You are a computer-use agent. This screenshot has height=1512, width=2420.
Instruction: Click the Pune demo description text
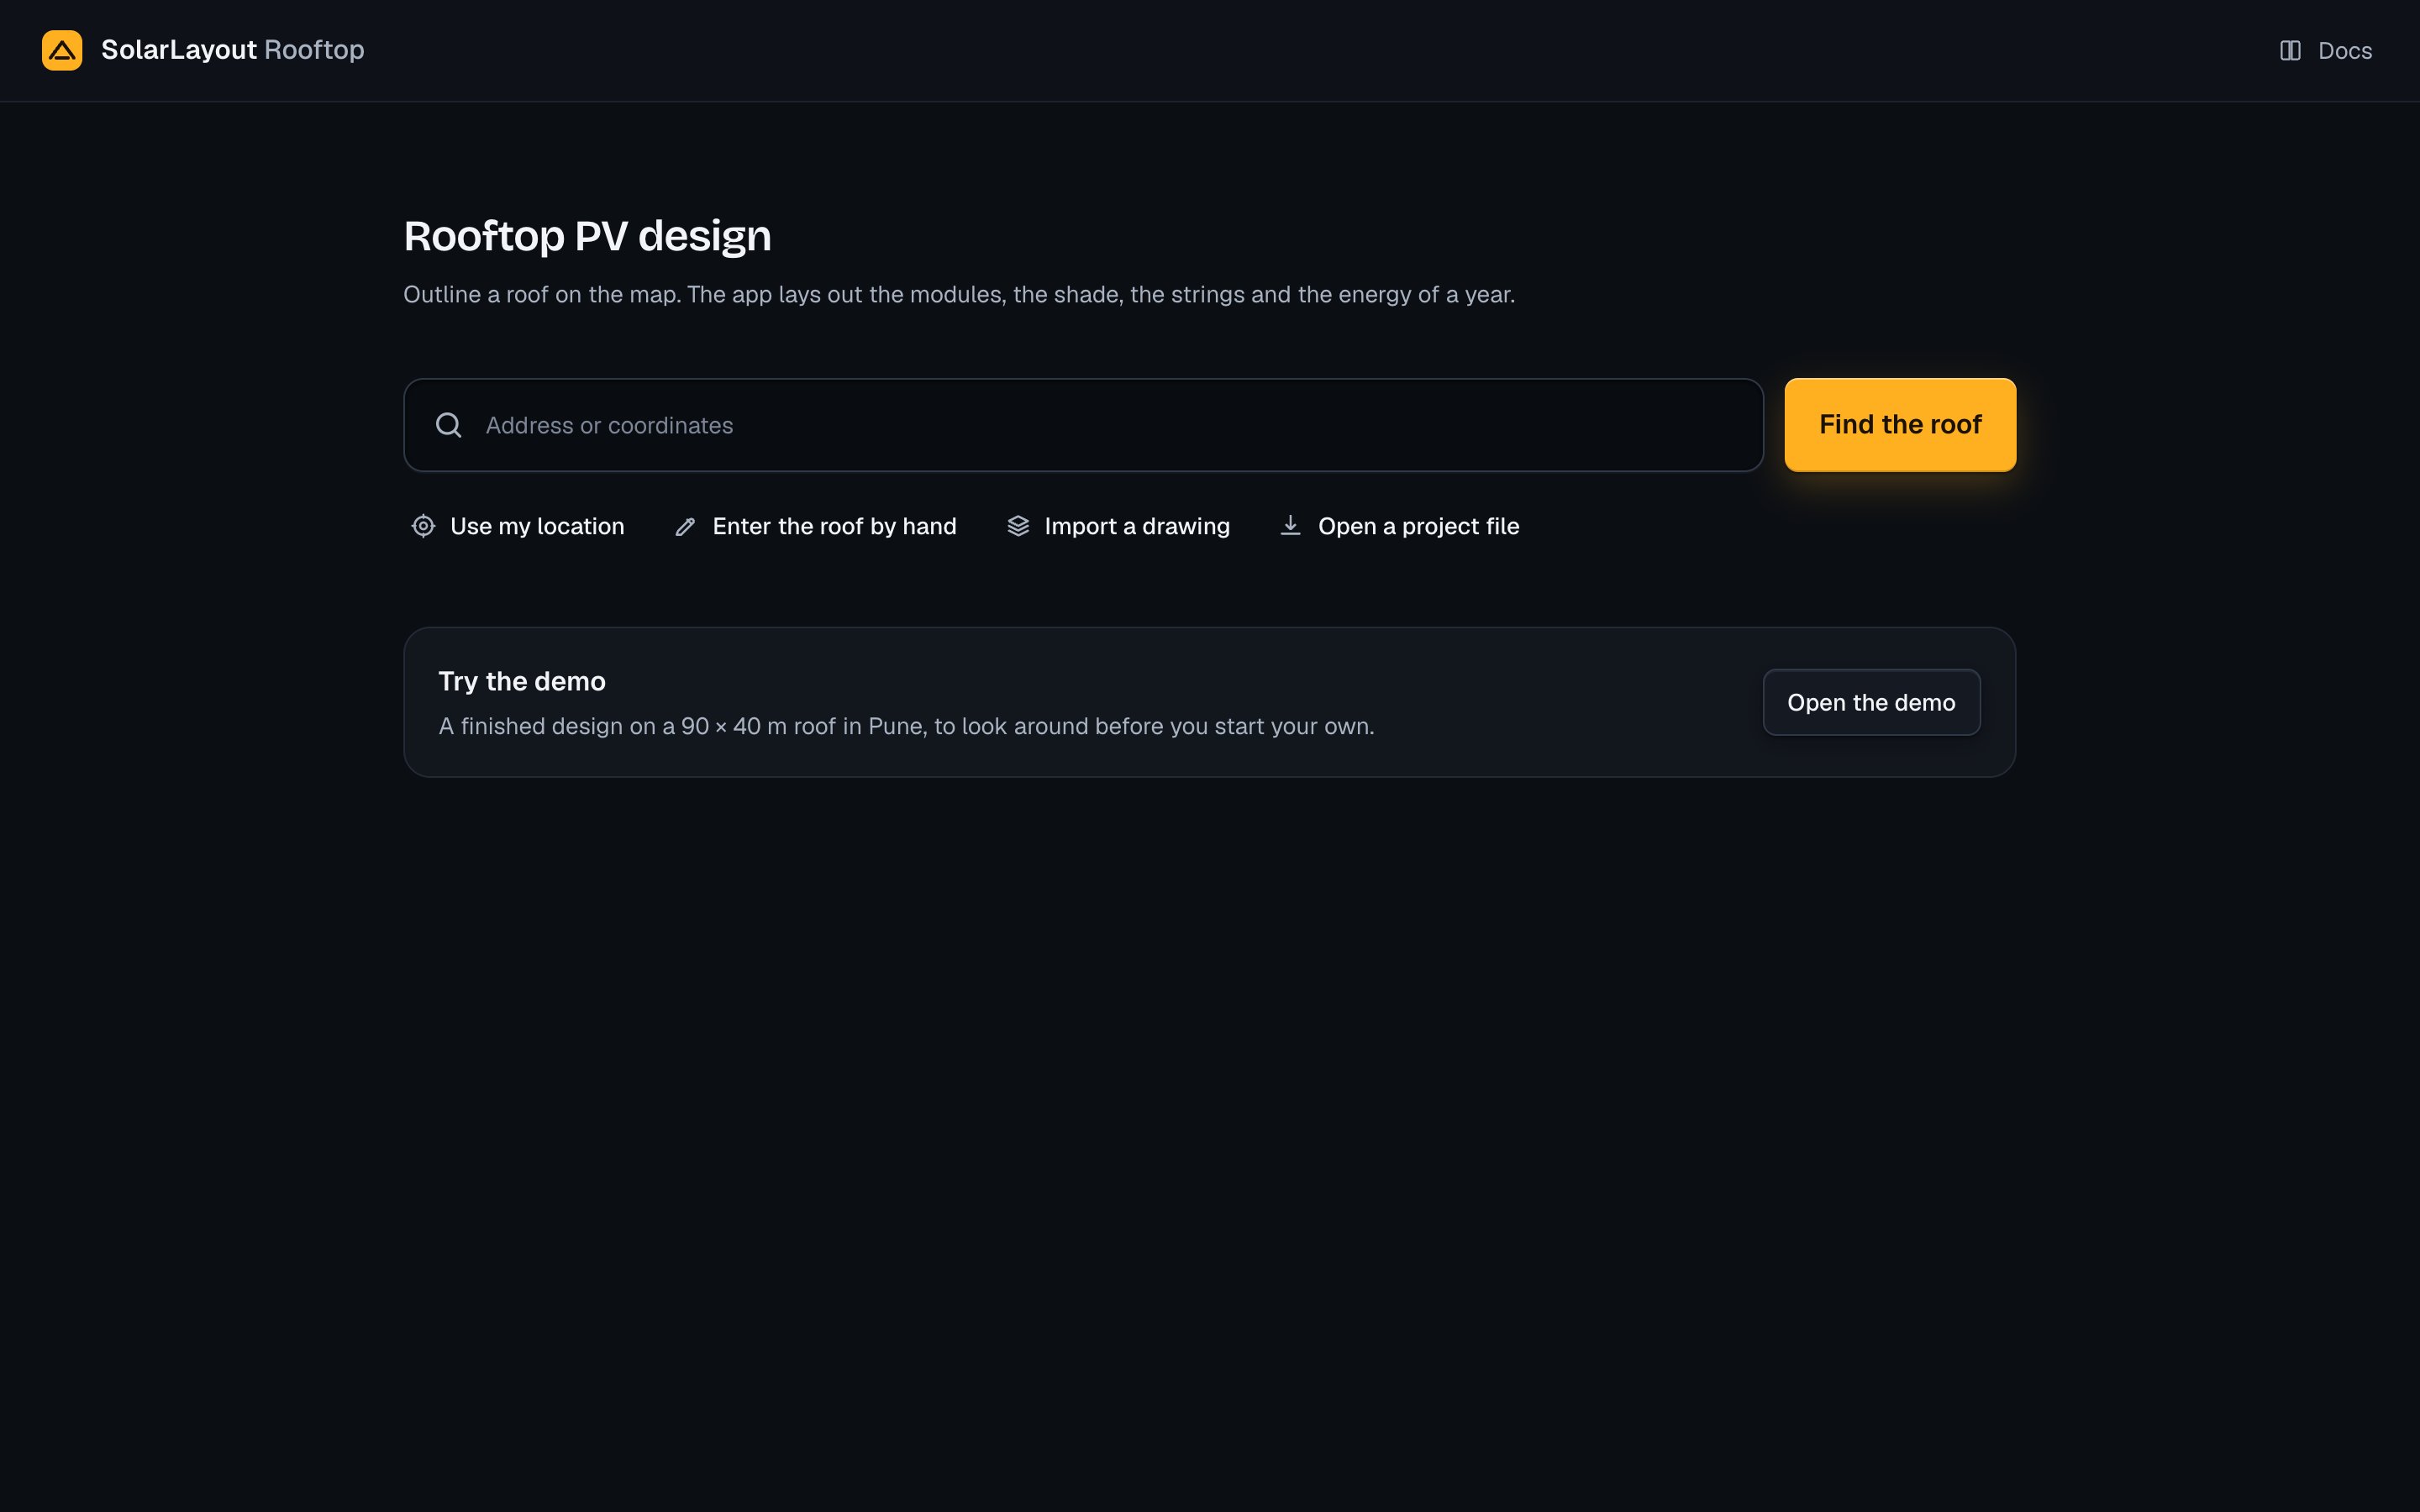tap(906, 727)
